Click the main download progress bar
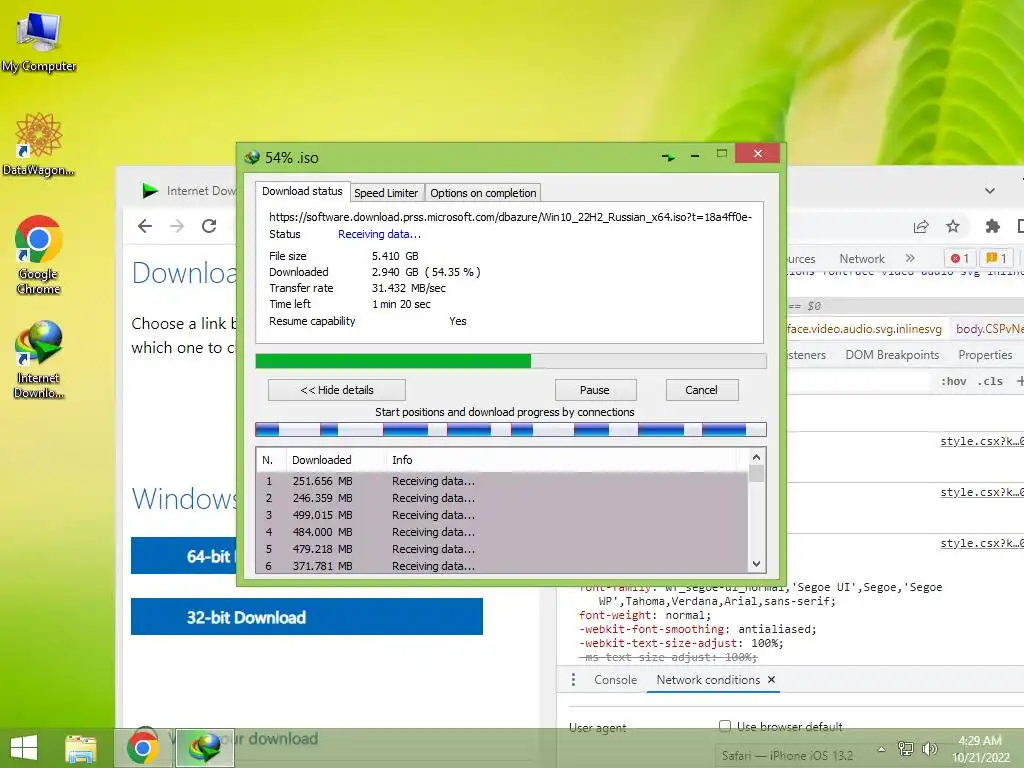The height and width of the screenshot is (768, 1024). click(511, 360)
